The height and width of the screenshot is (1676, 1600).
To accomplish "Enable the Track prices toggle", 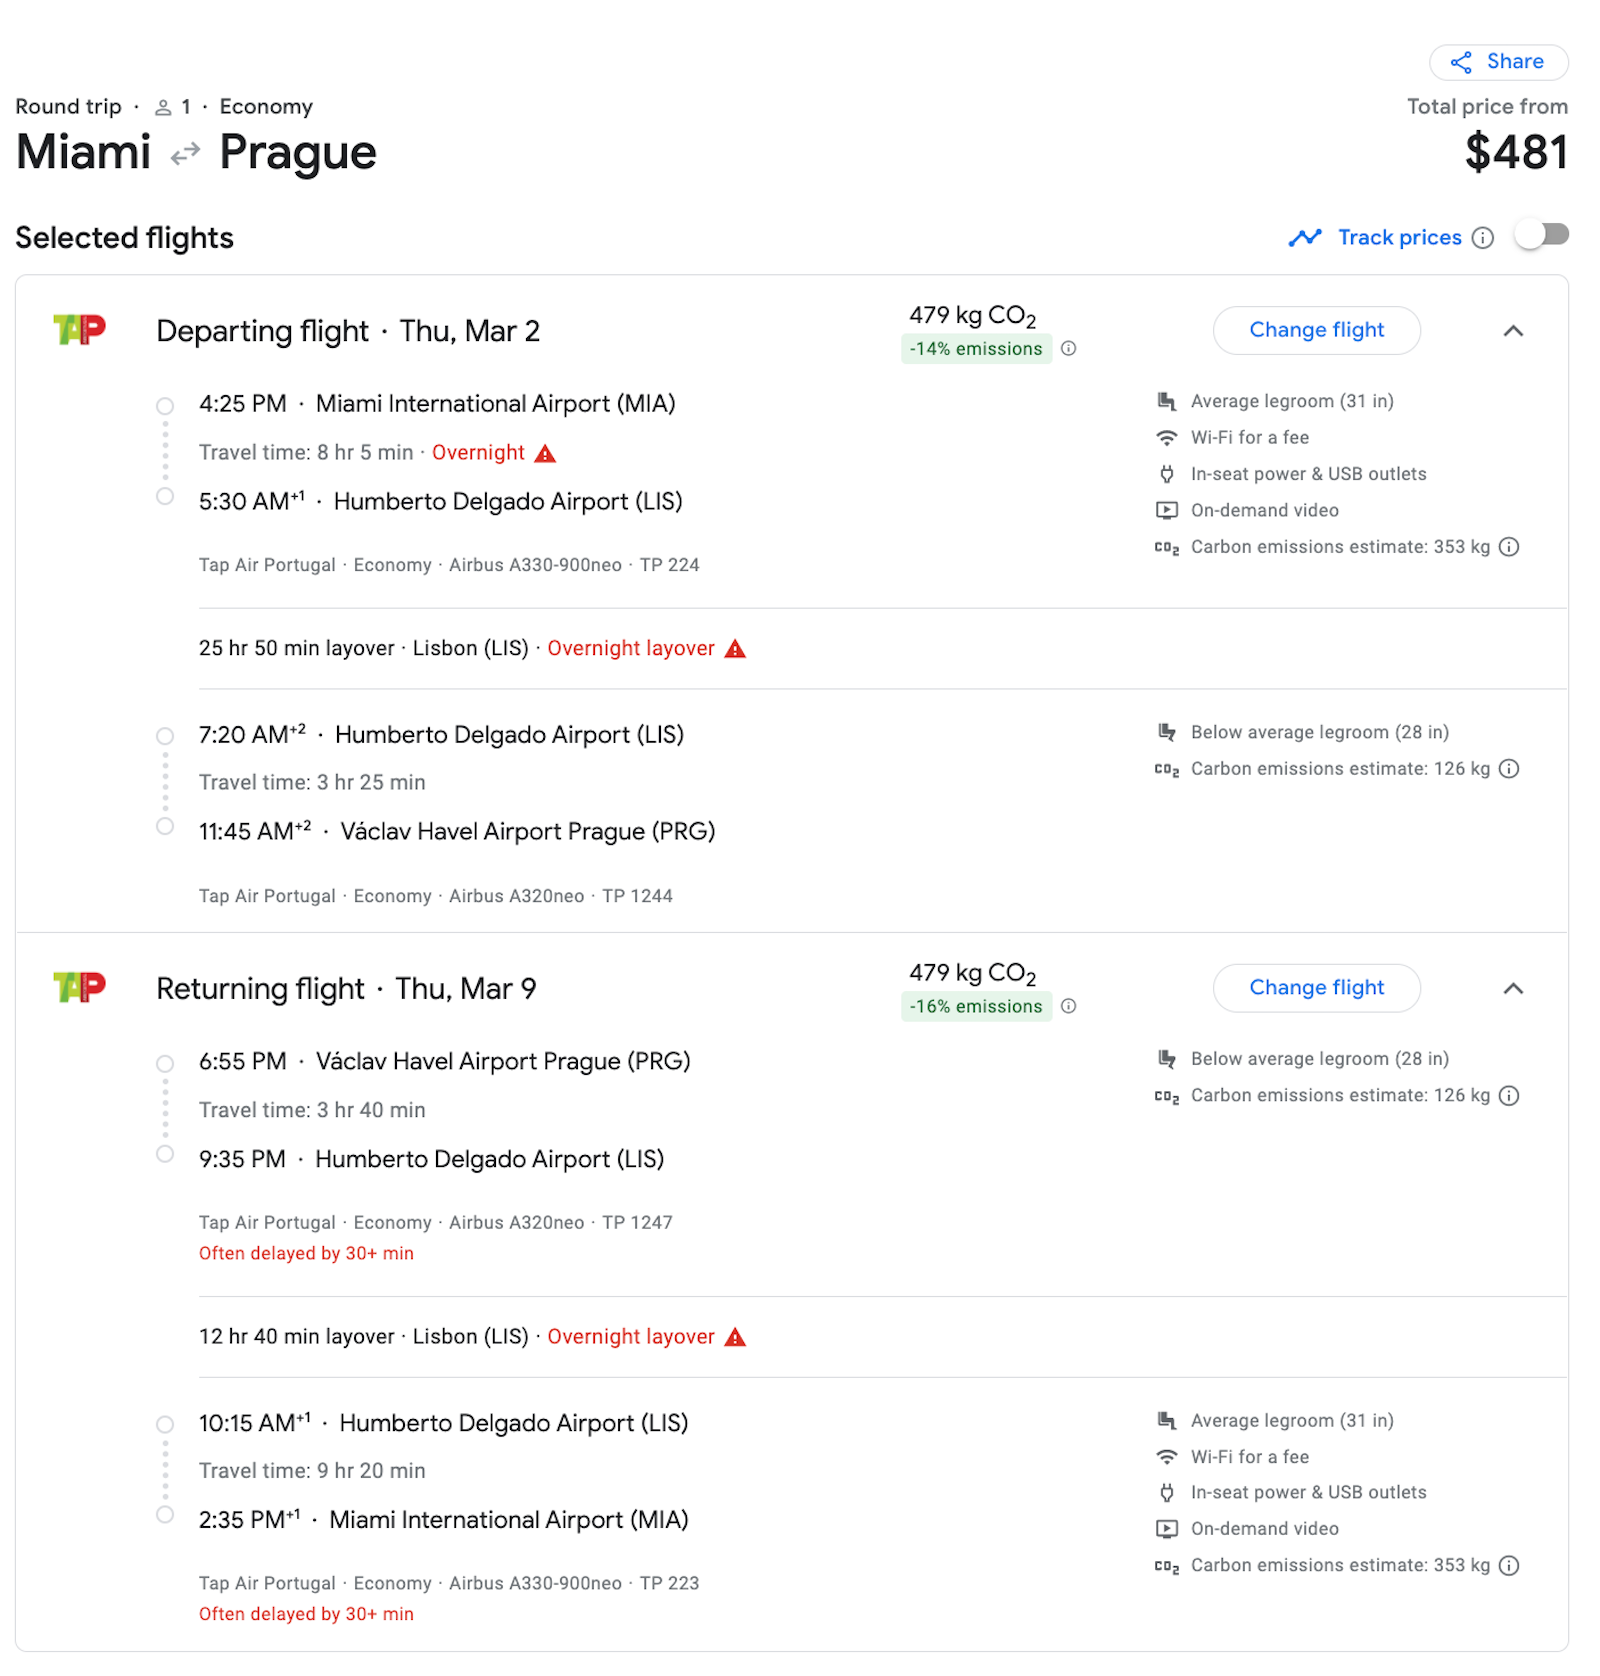I will click(1541, 234).
